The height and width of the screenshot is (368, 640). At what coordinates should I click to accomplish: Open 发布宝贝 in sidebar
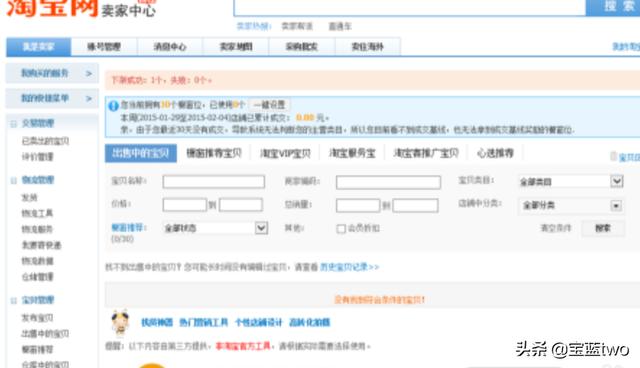pyautogui.click(x=38, y=318)
